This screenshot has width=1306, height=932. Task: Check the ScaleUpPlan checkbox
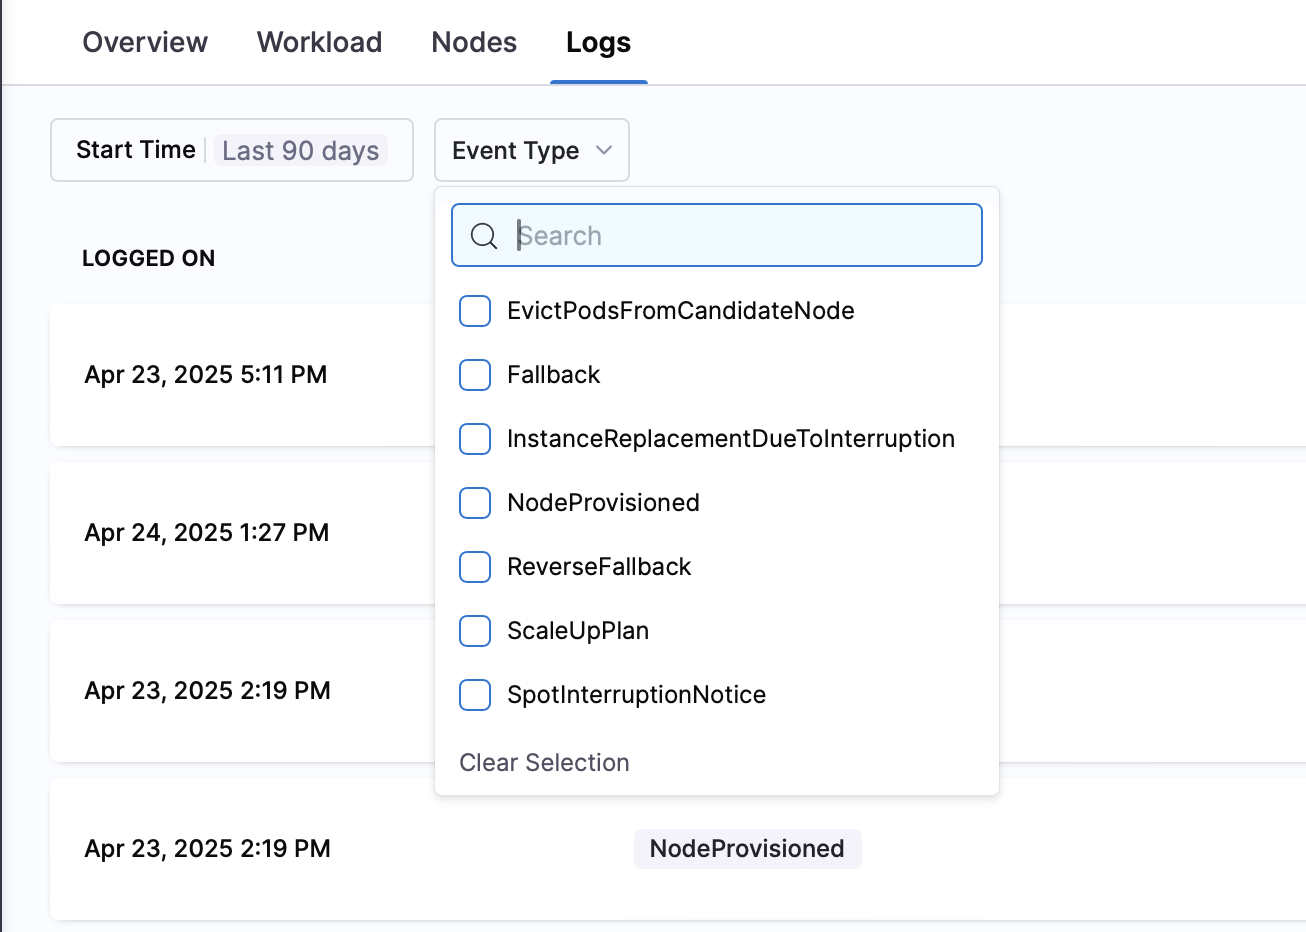(475, 631)
